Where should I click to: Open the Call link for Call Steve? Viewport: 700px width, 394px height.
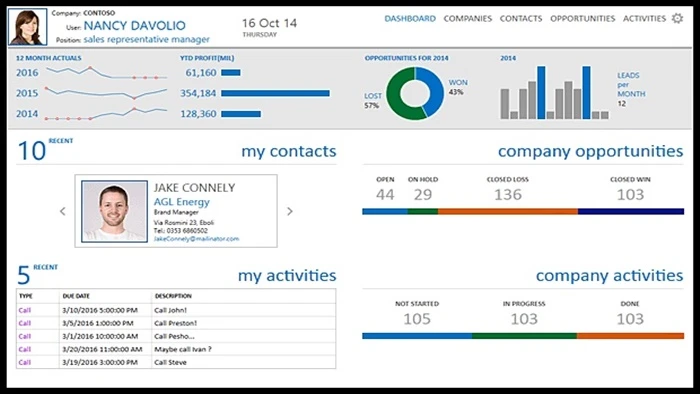[25, 362]
